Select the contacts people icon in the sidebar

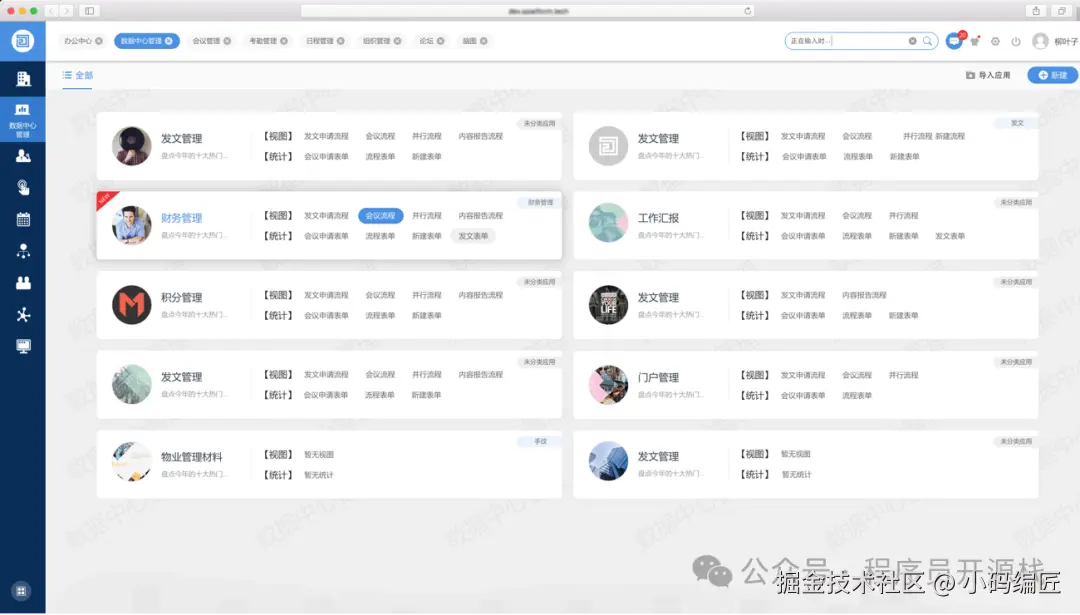[x=22, y=154]
